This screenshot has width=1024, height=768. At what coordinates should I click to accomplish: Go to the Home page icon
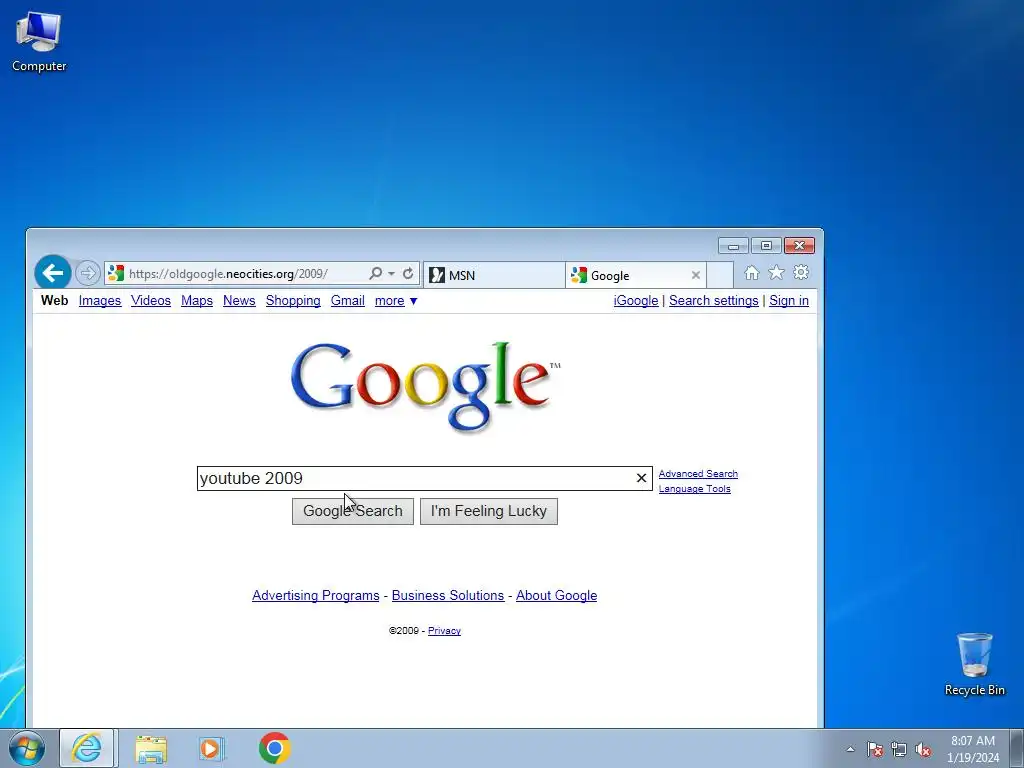pyautogui.click(x=752, y=272)
